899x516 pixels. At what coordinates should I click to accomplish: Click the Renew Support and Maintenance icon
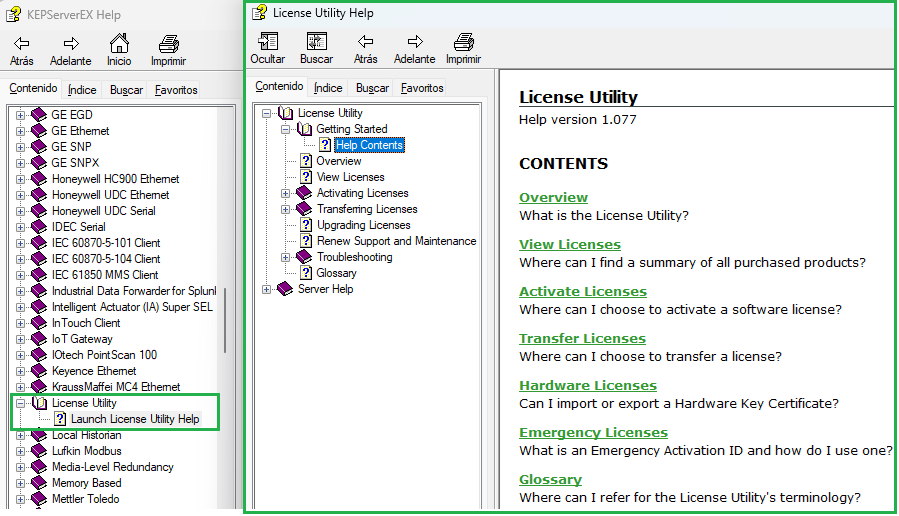tap(306, 241)
